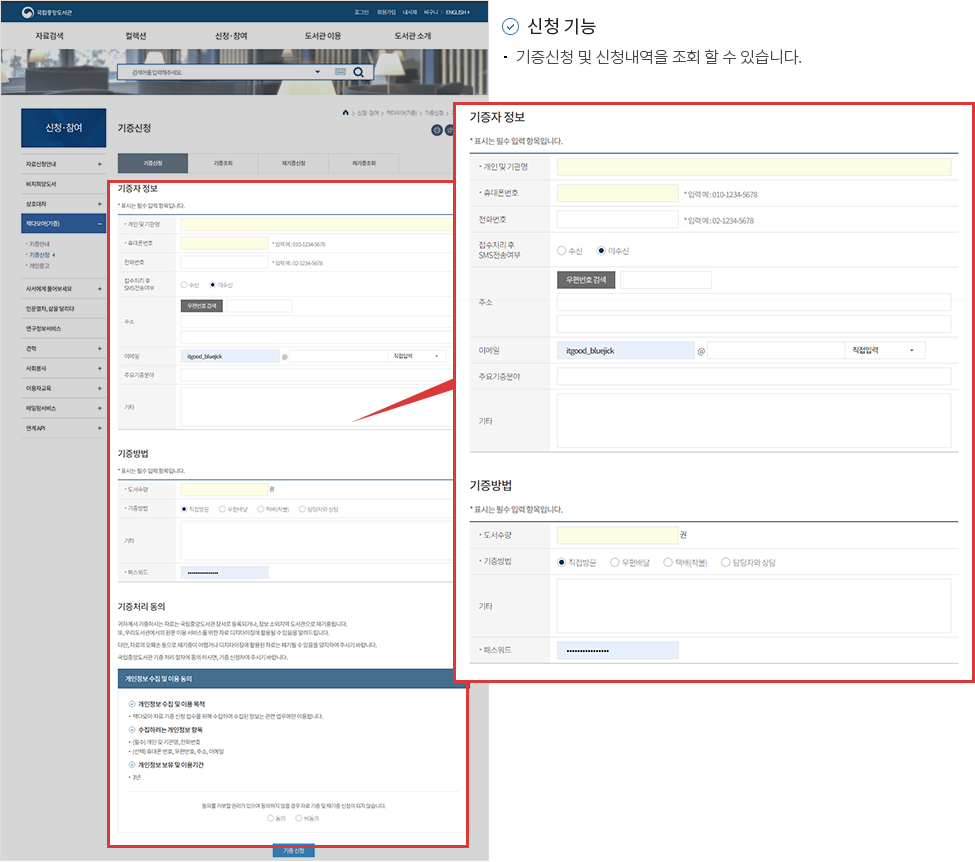Switch to the 기증조회 tab
The height and width of the screenshot is (862, 975).
tap(223, 163)
